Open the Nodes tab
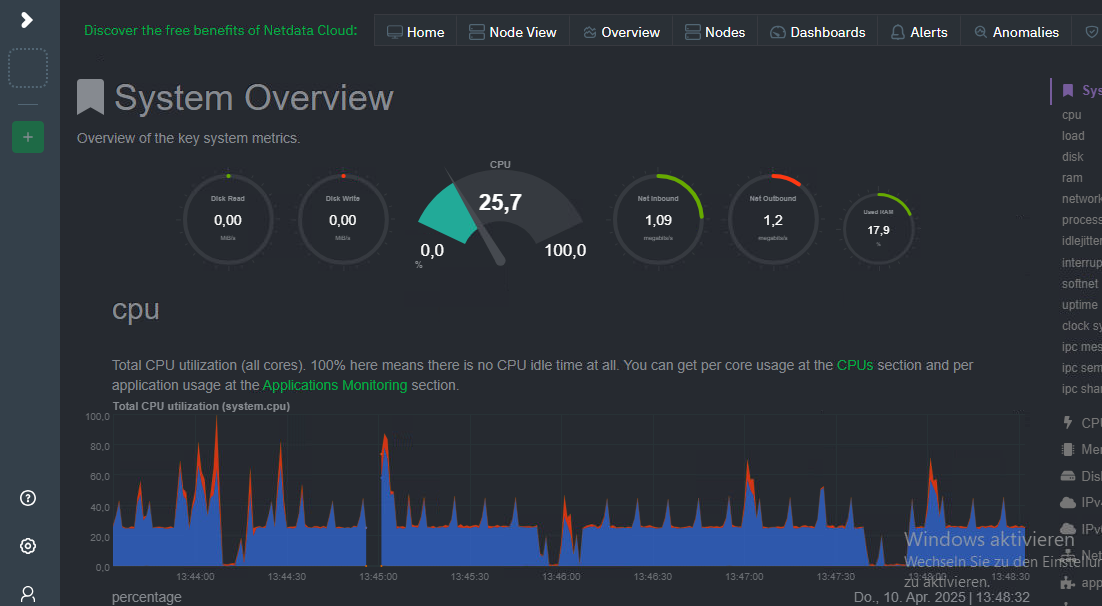 pyautogui.click(x=715, y=32)
